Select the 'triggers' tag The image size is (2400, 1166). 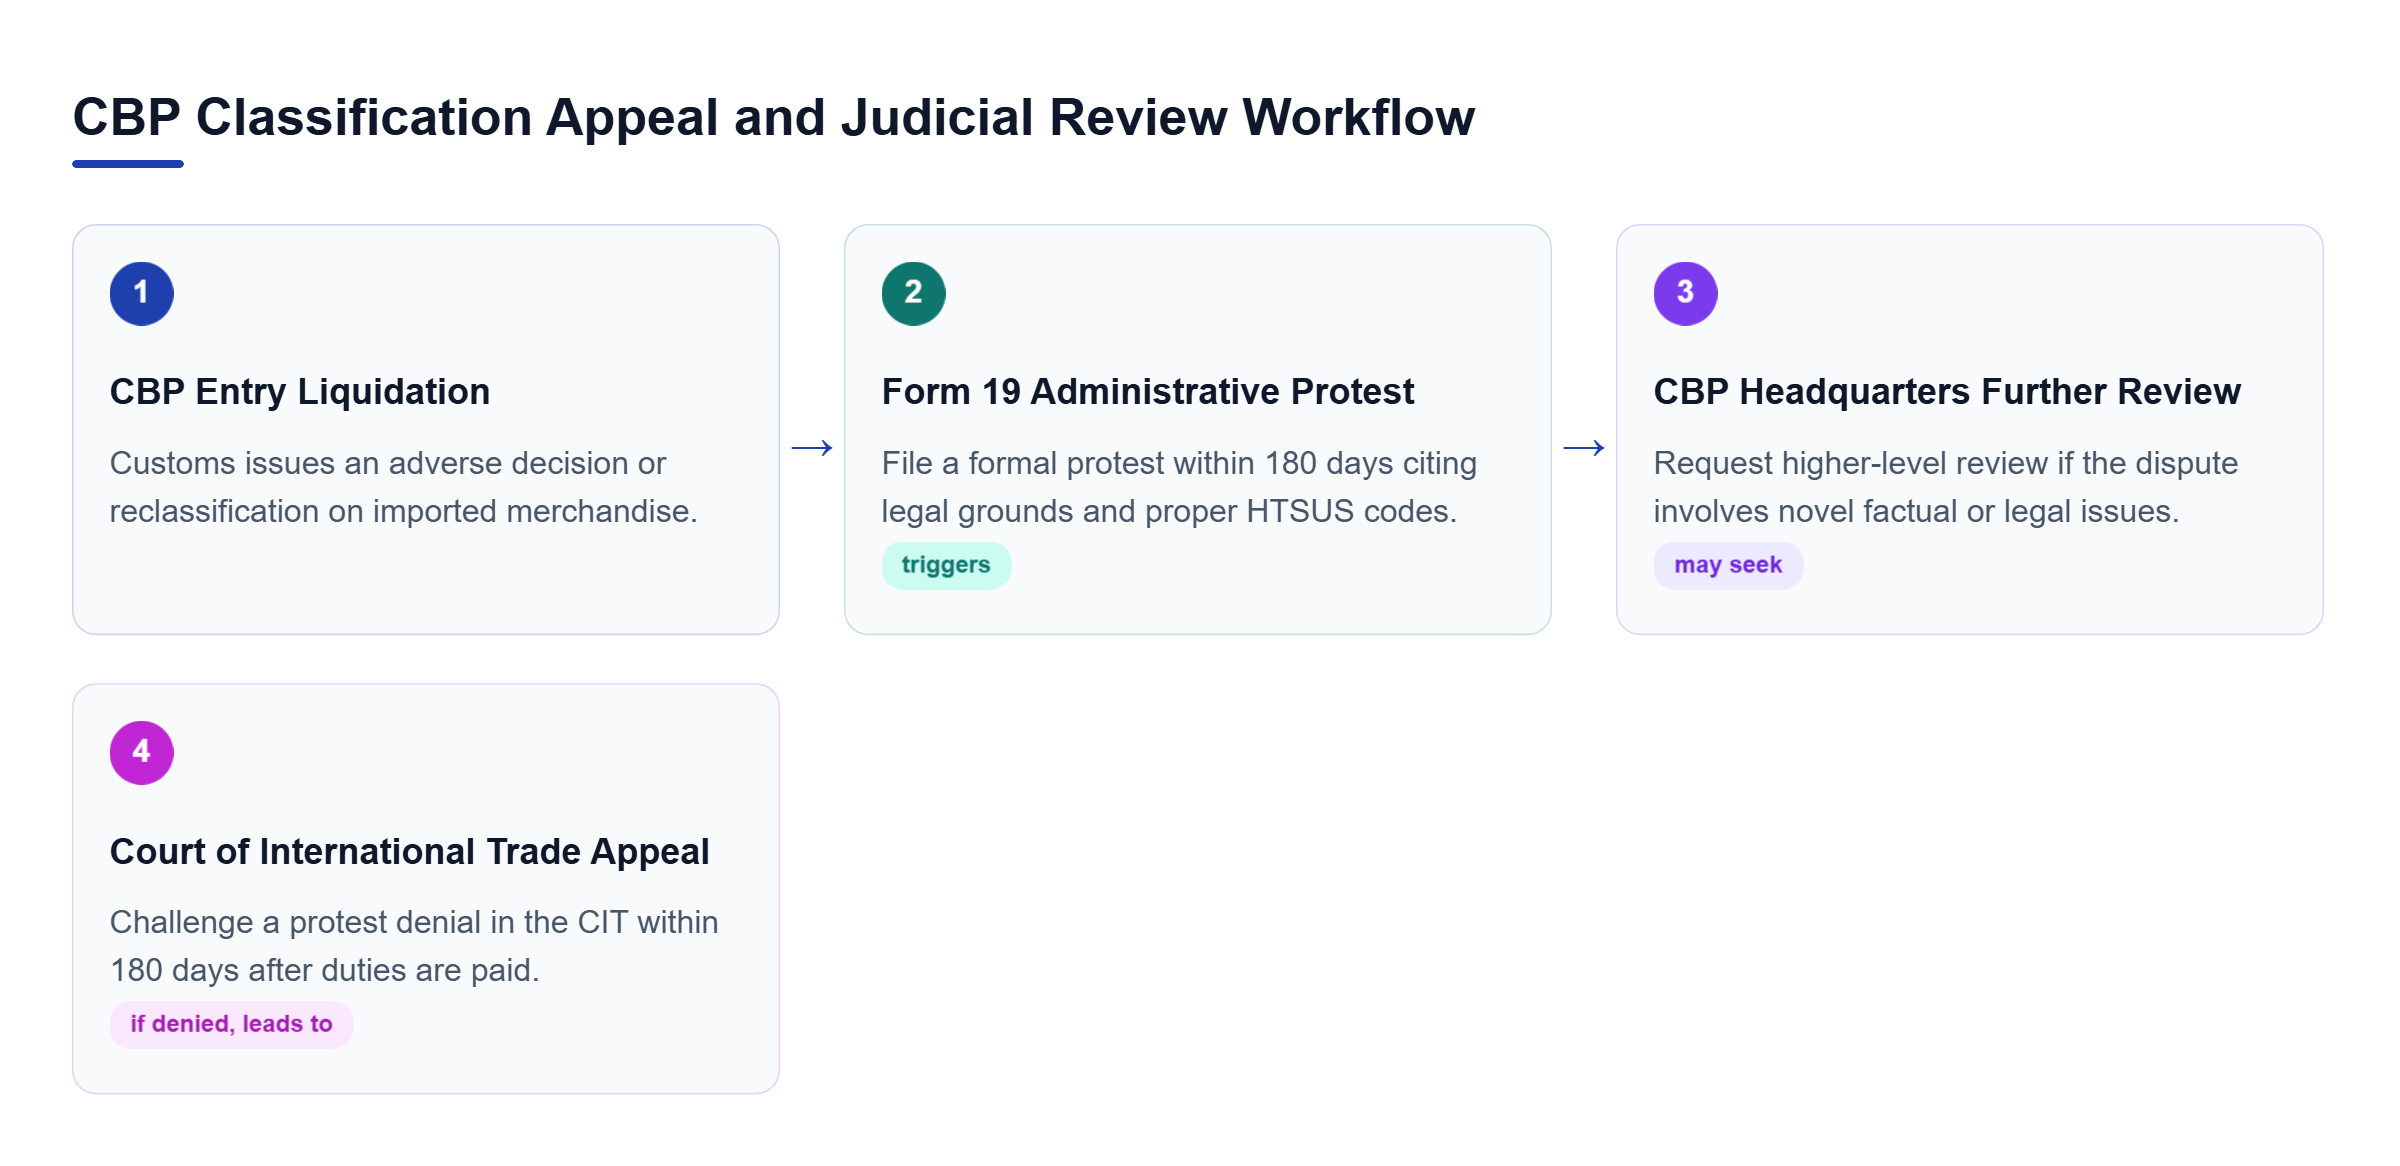[946, 565]
